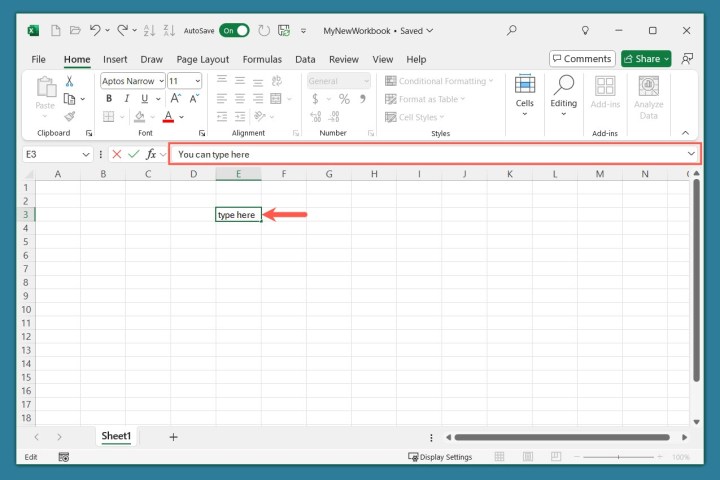
Task: Click the Cut scissors icon
Action: pyautogui.click(x=69, y=81)
